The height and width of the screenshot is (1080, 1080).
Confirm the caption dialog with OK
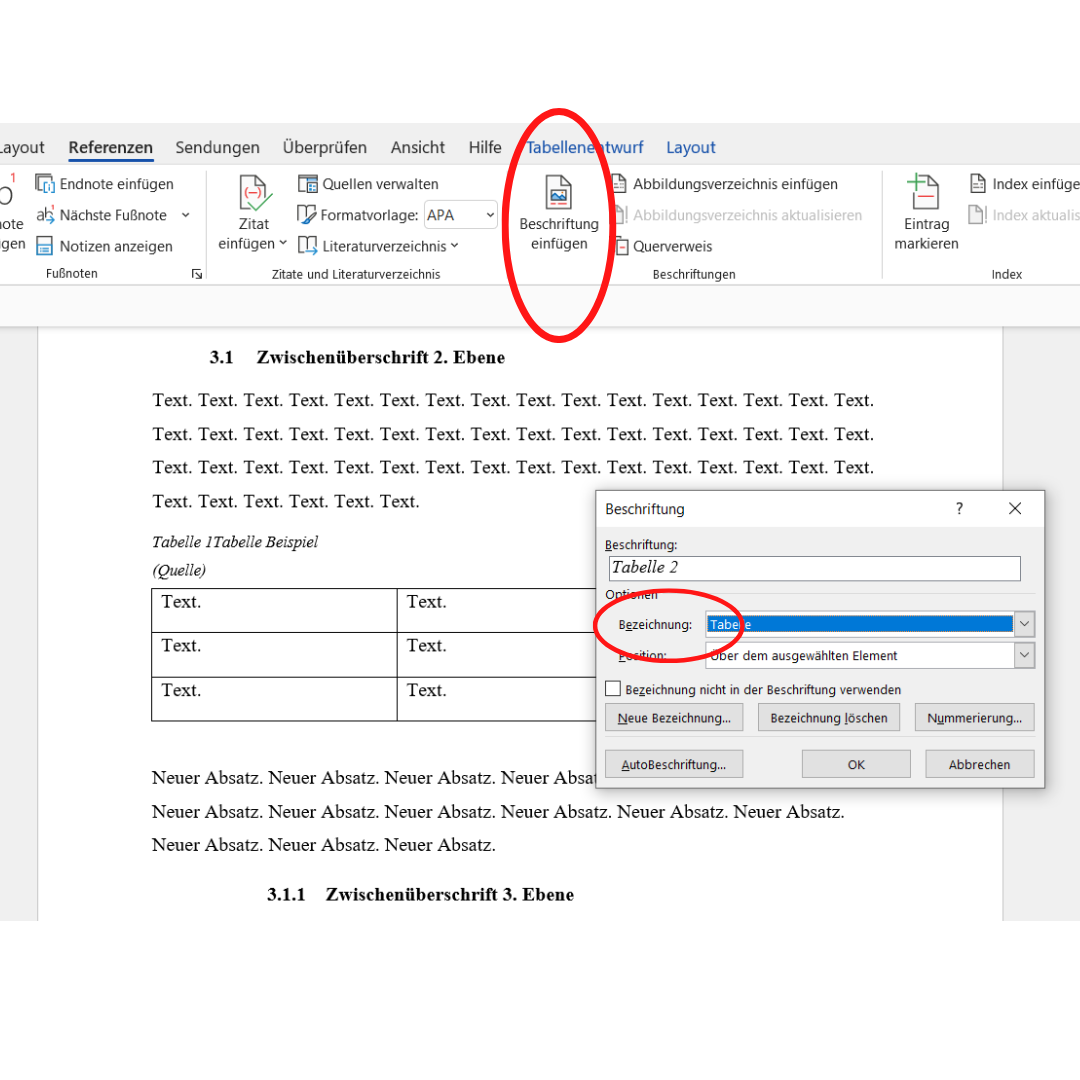tap(855, 764)
